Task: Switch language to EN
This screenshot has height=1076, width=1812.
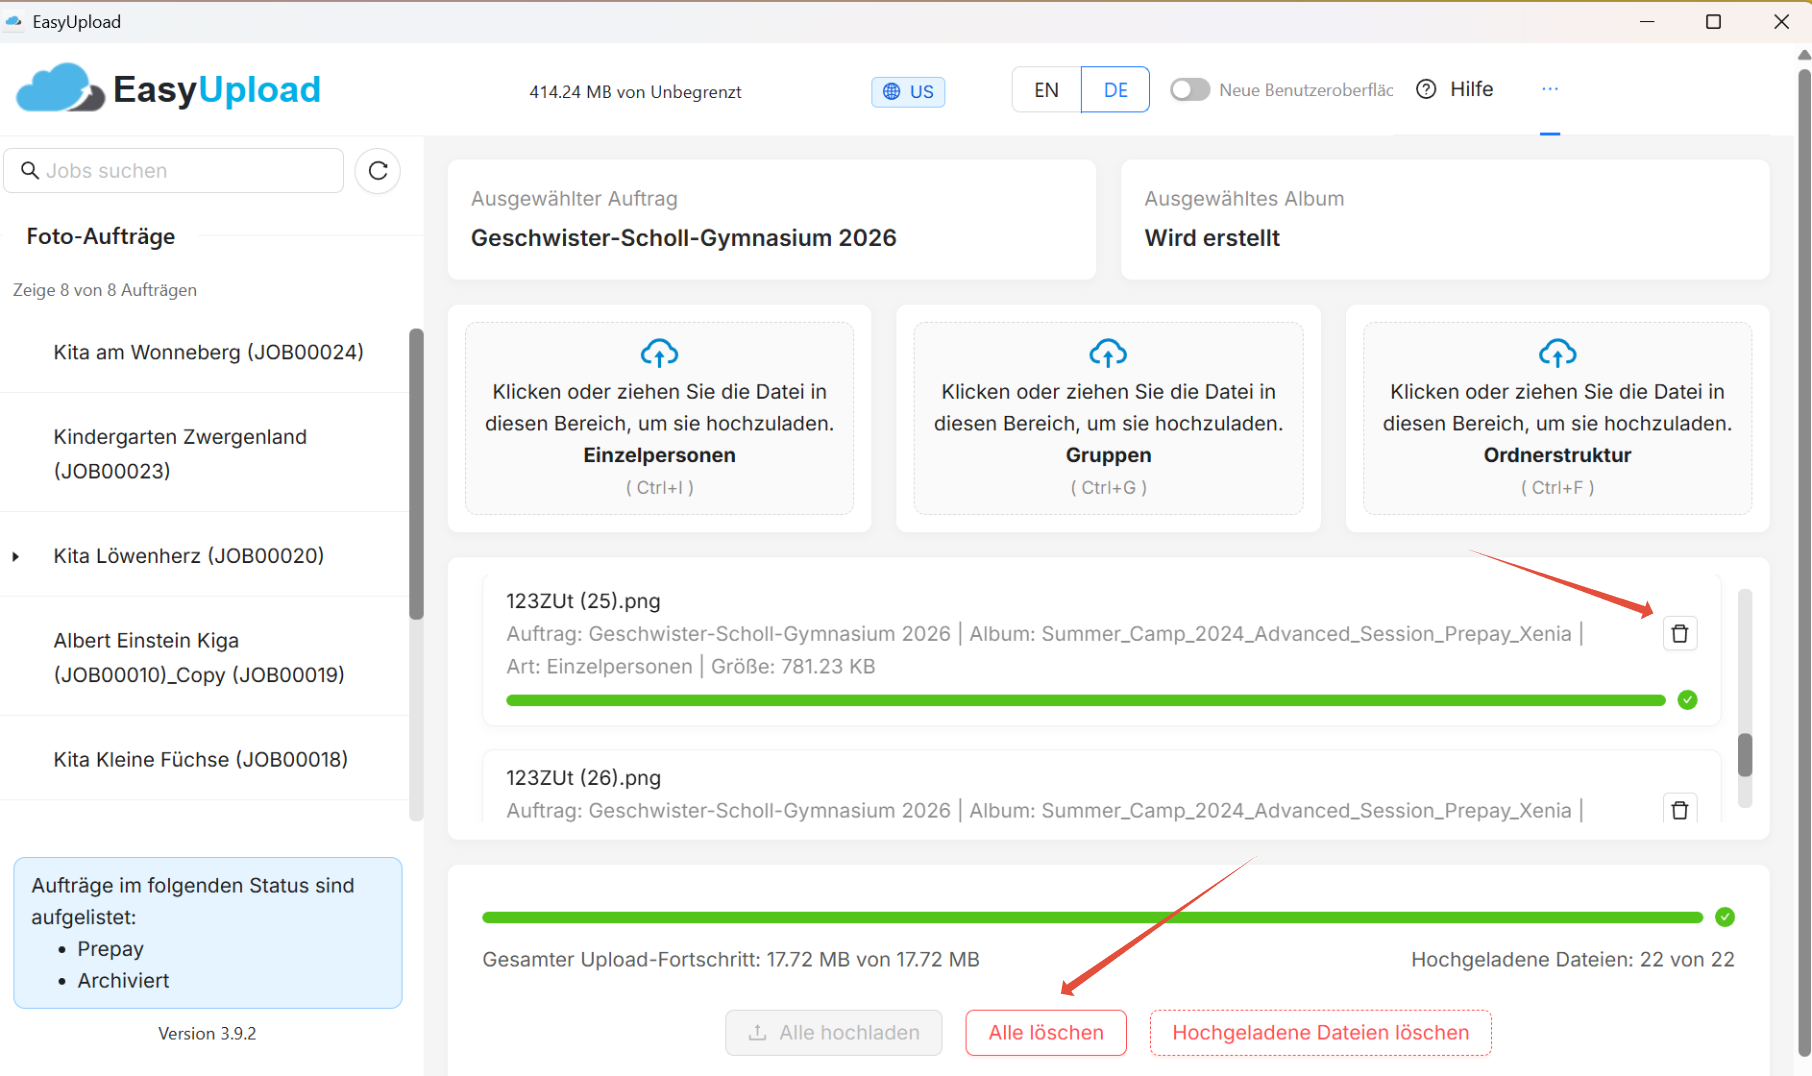Action: point(1046,90)
